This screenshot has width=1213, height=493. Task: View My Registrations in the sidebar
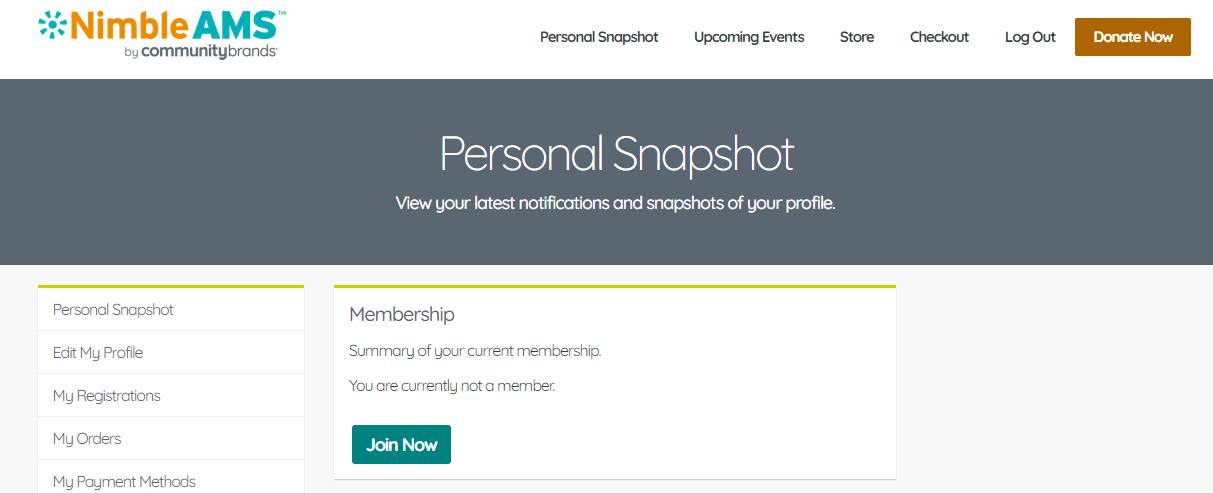(x=107, y=396)
